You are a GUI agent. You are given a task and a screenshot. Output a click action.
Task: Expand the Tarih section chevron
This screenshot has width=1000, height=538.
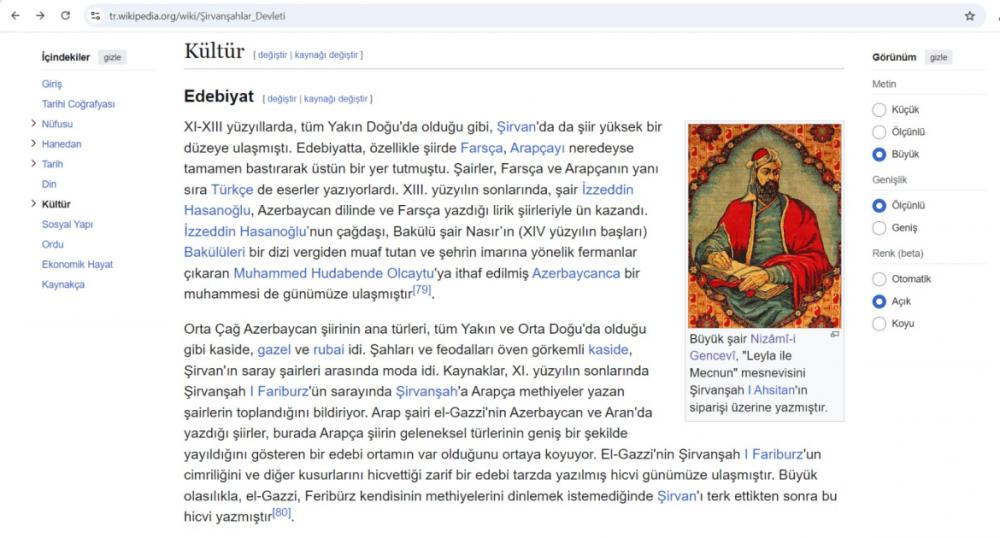click(34, 164)
